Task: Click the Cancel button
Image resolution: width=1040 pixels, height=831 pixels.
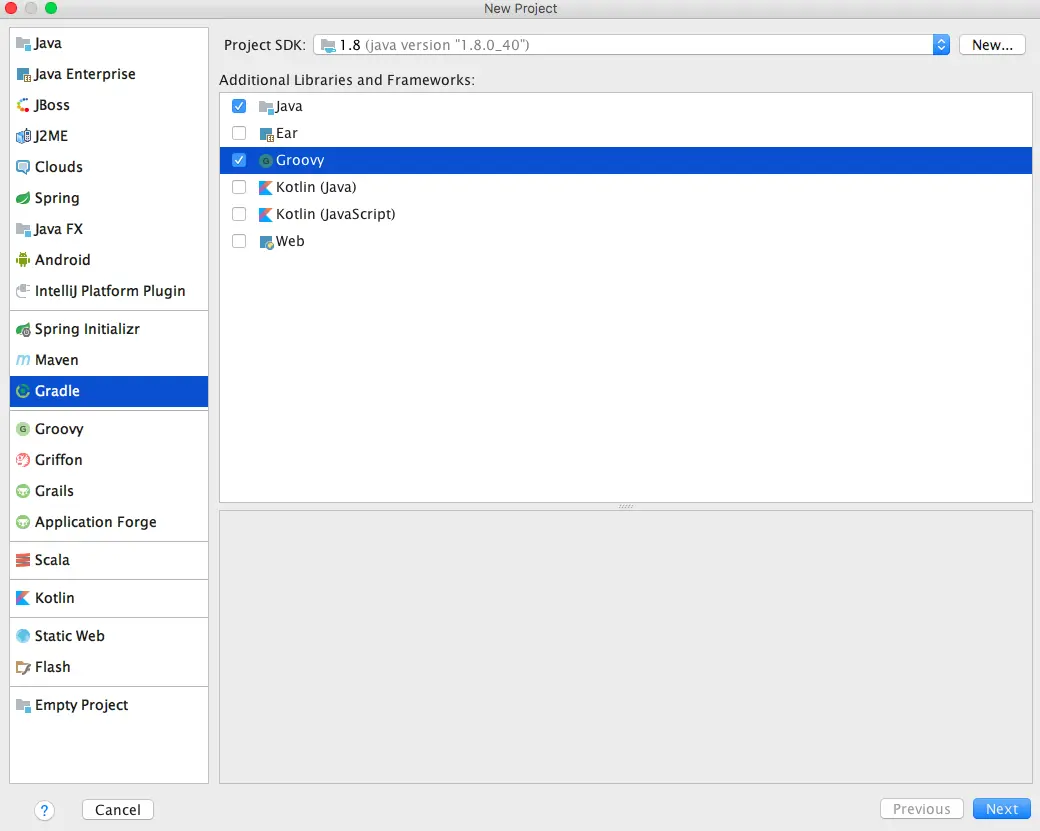Action: pos(118,810)
